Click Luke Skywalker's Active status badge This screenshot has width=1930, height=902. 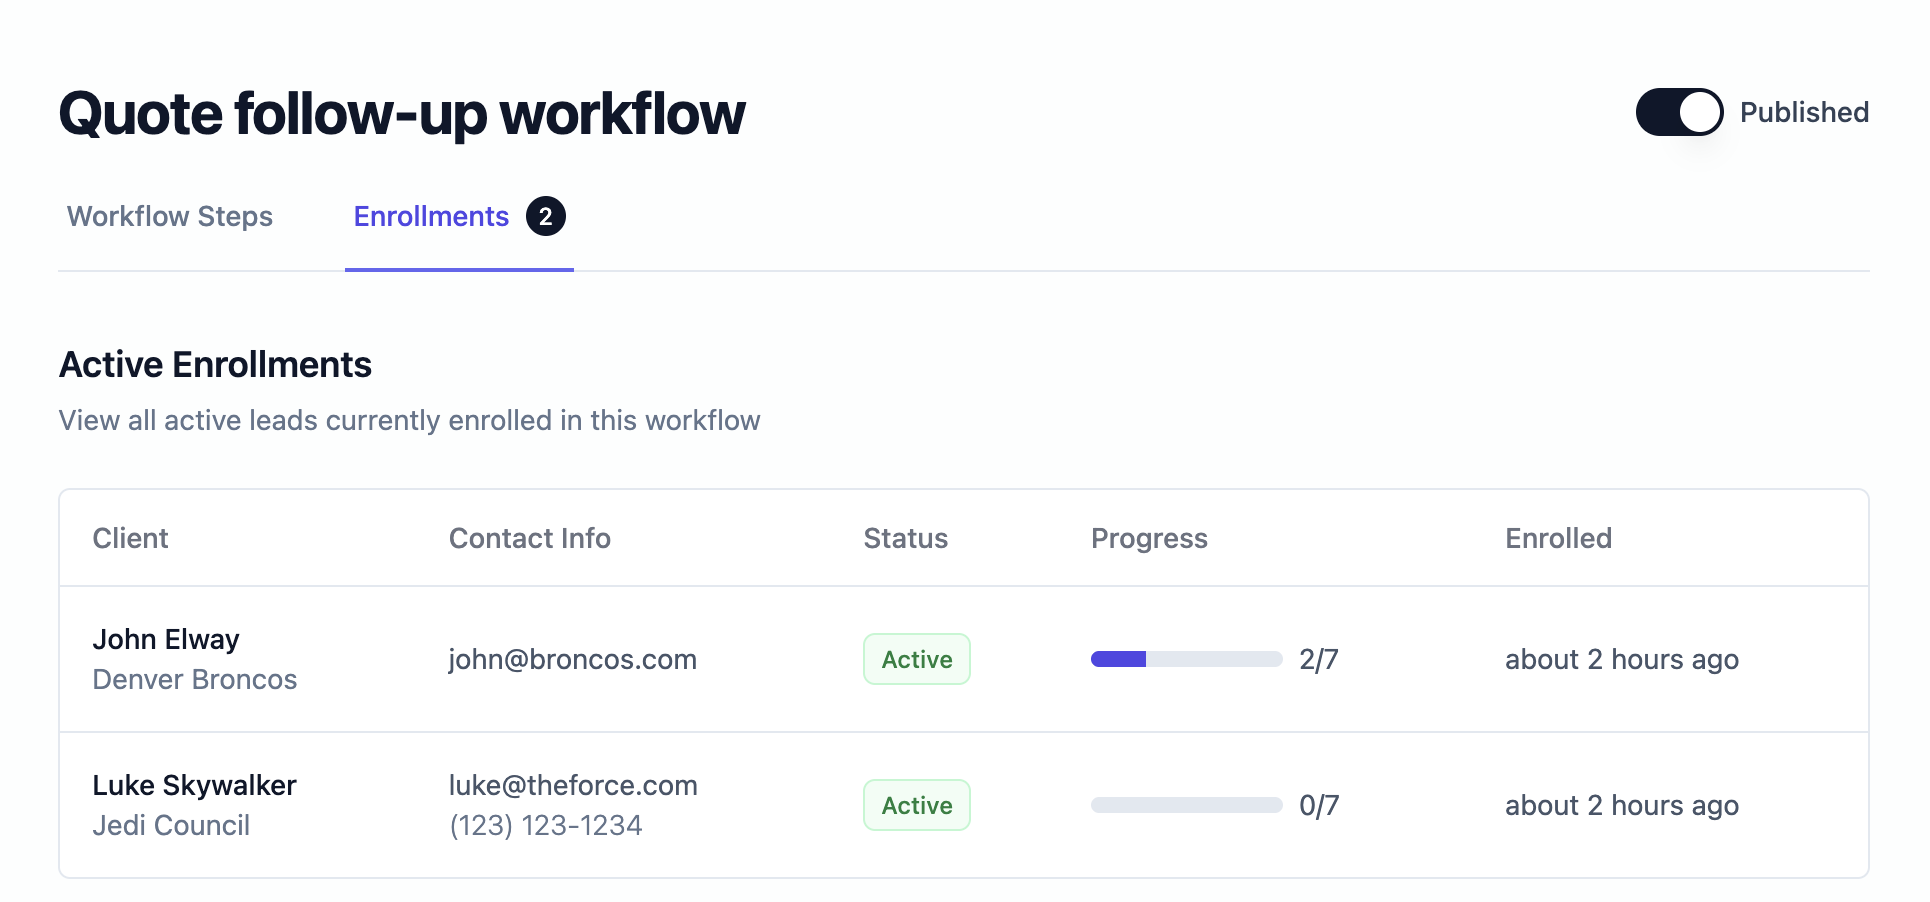916,805
